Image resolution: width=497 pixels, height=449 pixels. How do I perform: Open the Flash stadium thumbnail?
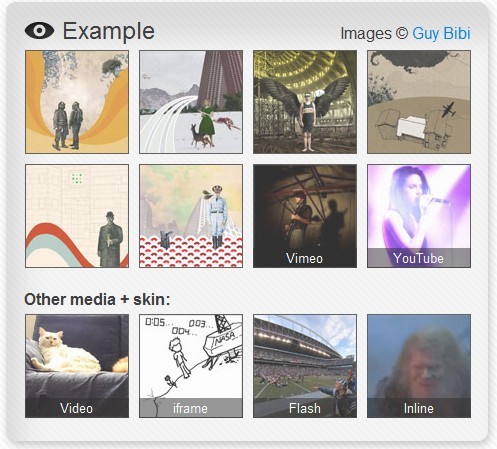click(305, 366)
